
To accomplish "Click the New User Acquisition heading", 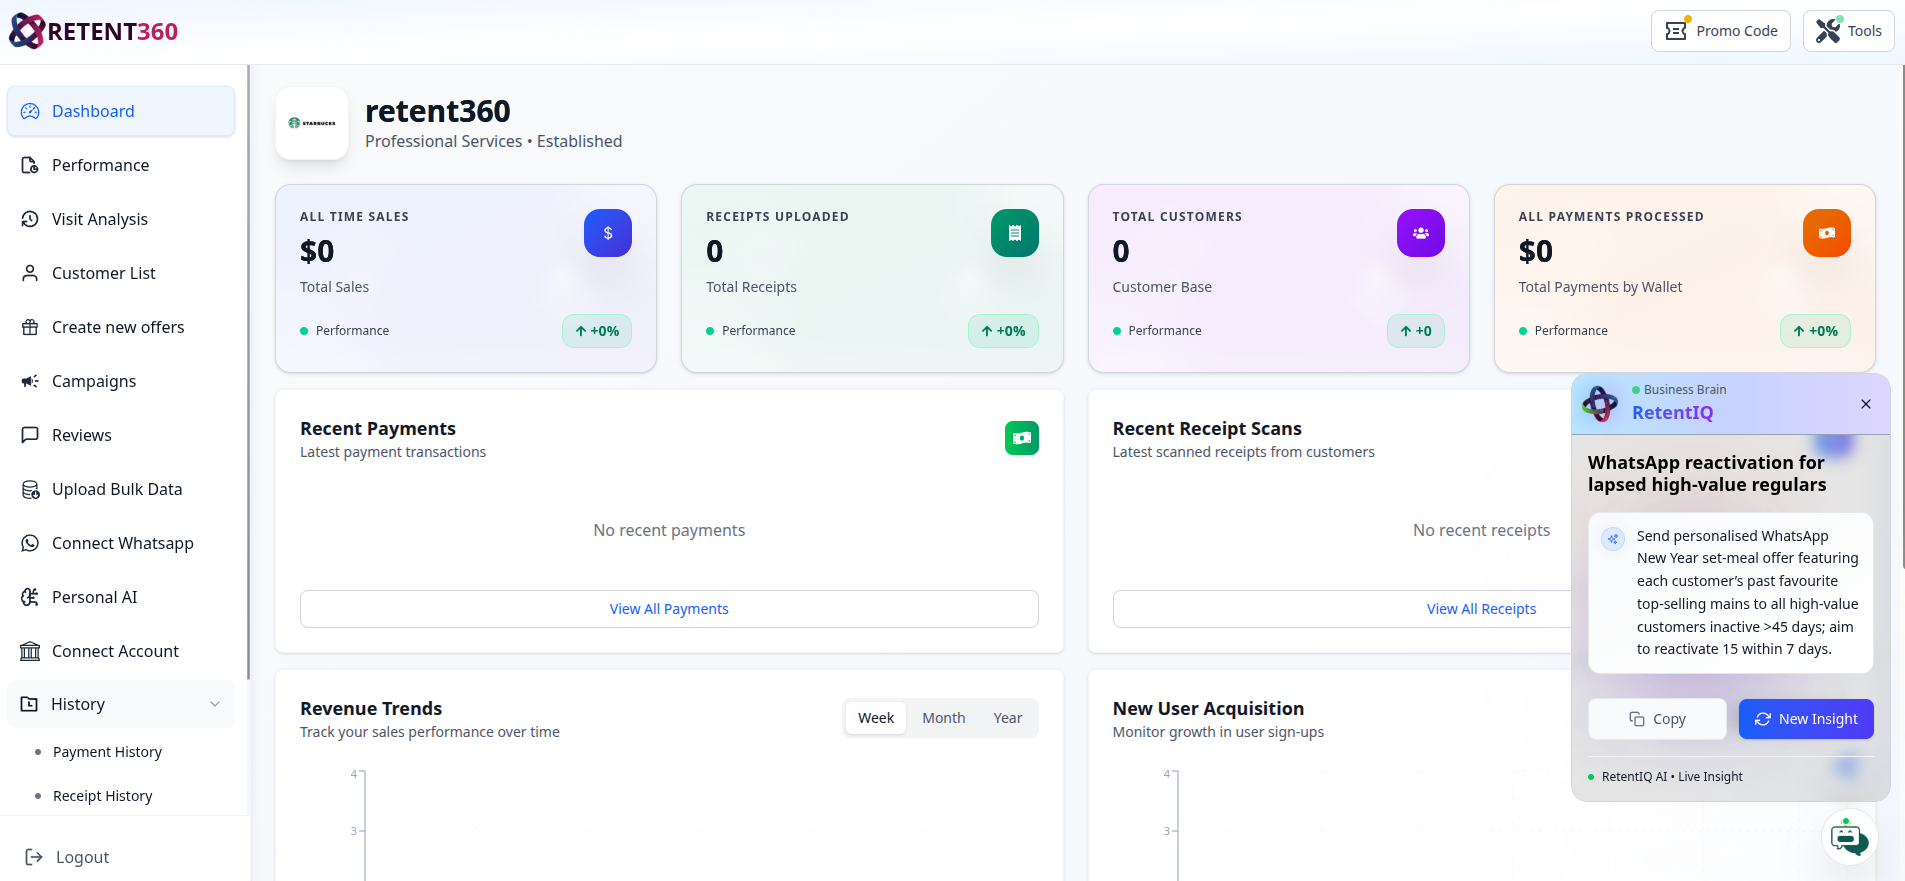I will pos(1208,708).
